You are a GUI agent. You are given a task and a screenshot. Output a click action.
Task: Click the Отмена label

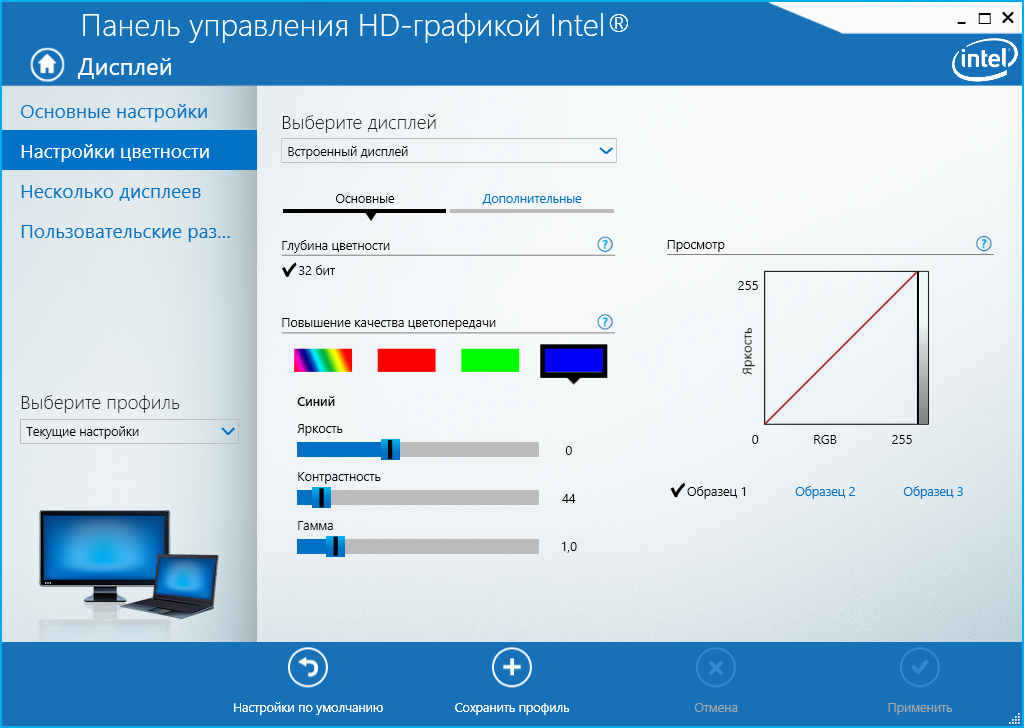tap(716, 708)
